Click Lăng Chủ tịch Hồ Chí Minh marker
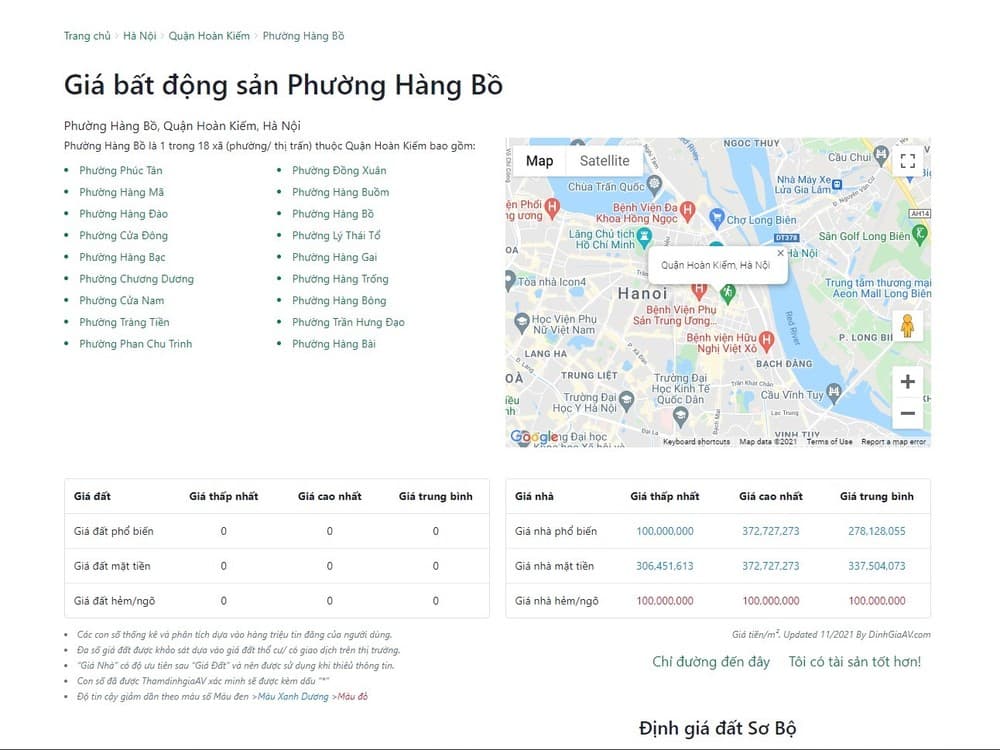The width and height of the screenshot is (1000, 750). point(644,238)
